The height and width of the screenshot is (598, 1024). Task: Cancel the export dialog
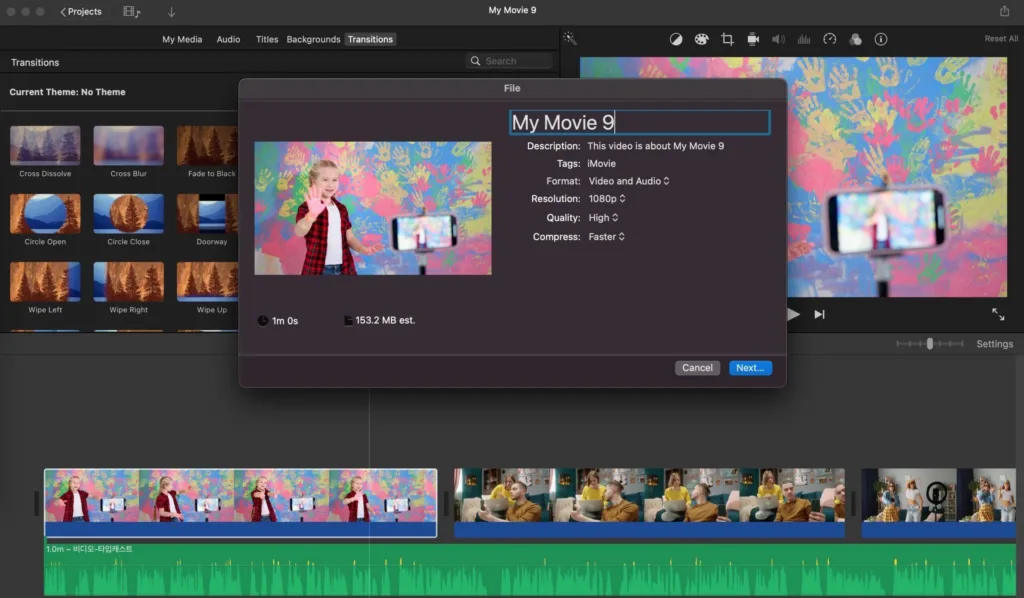[697, 368]
